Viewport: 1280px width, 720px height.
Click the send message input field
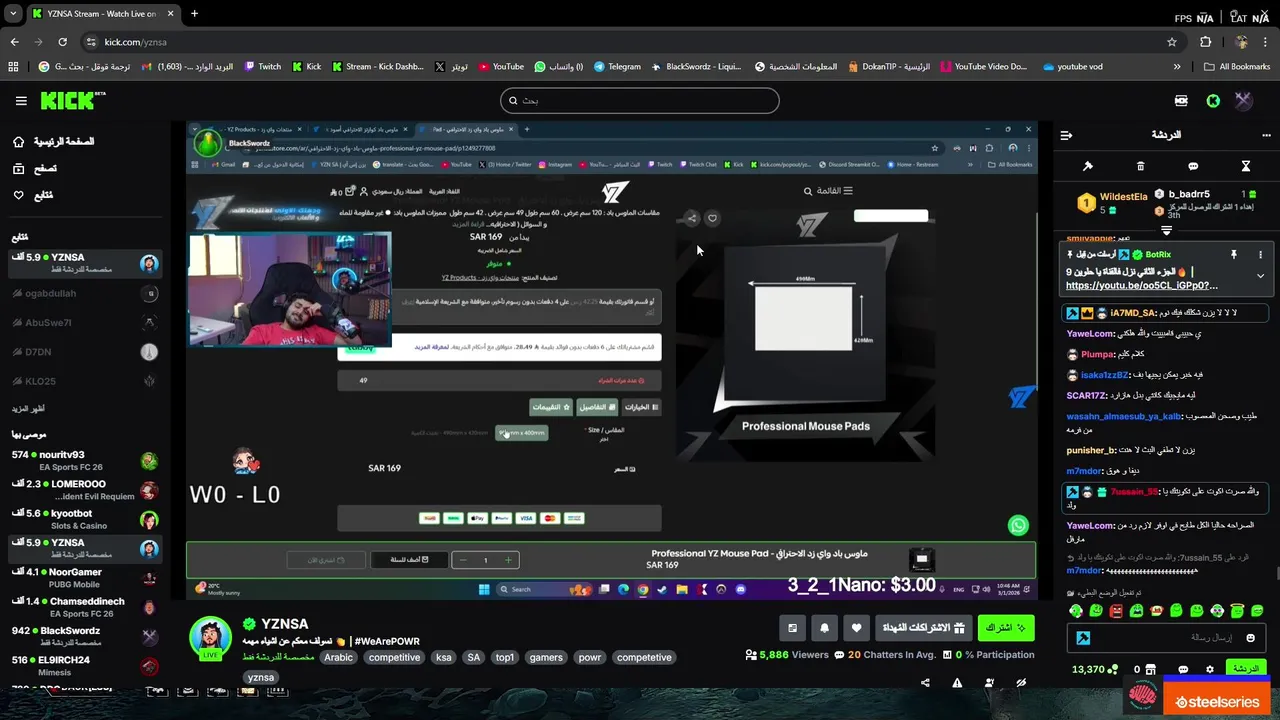(x=1168, y=637)
